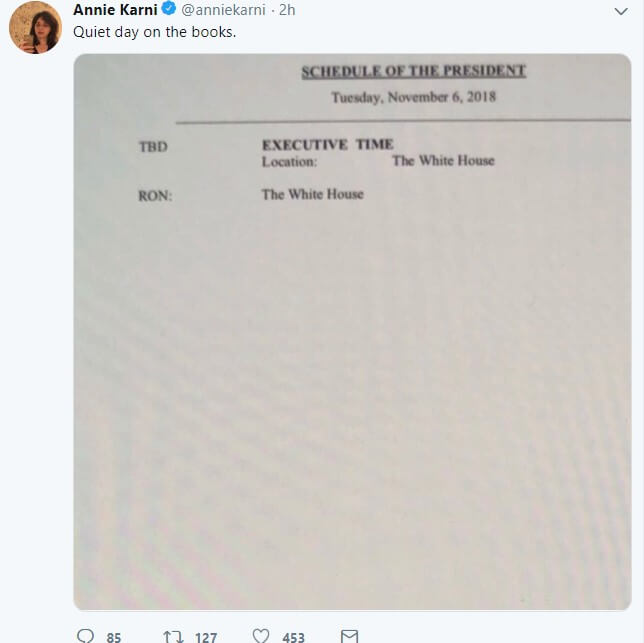Click the reply speech-bubble icon

pos(85,636)
